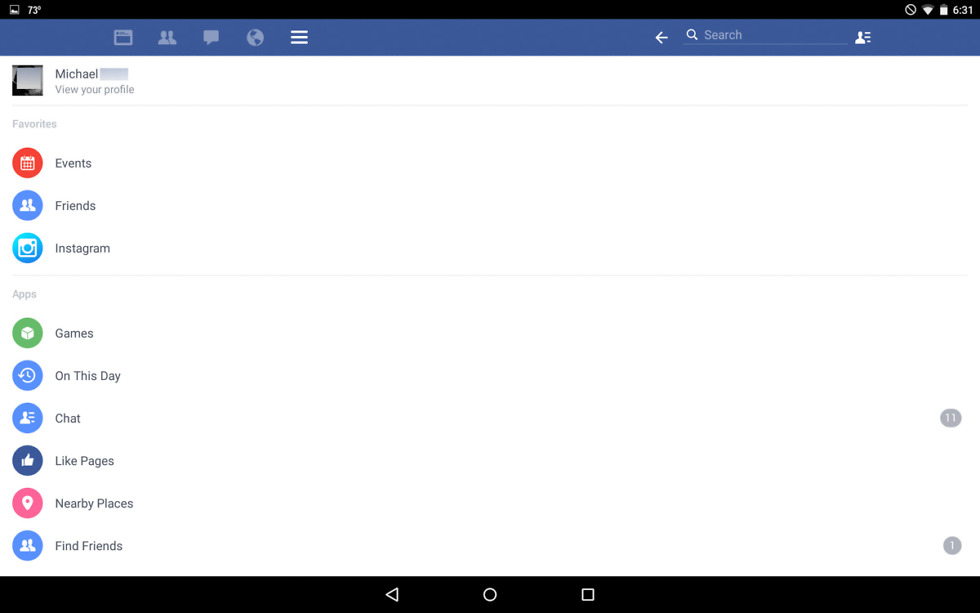Launch the Instagram icon
980x613 pixels.
click(x=28, y=248)
